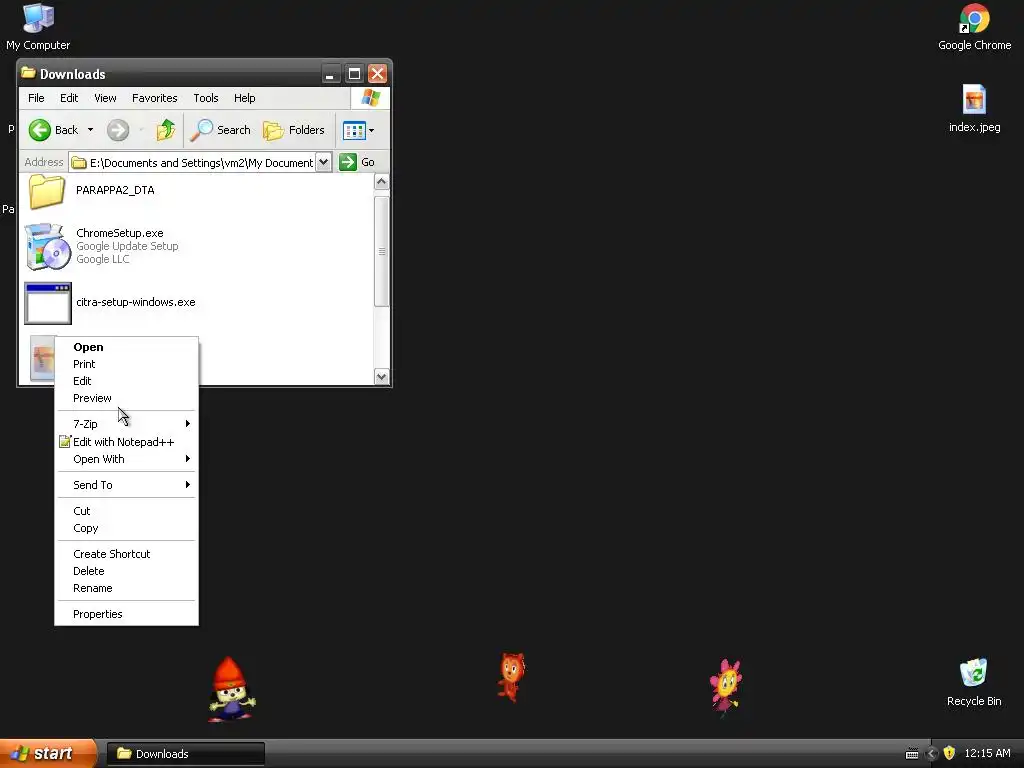Maximize the Downloads window
Viewport: 1024px width, 768px height.
click(x=354, y=74)
